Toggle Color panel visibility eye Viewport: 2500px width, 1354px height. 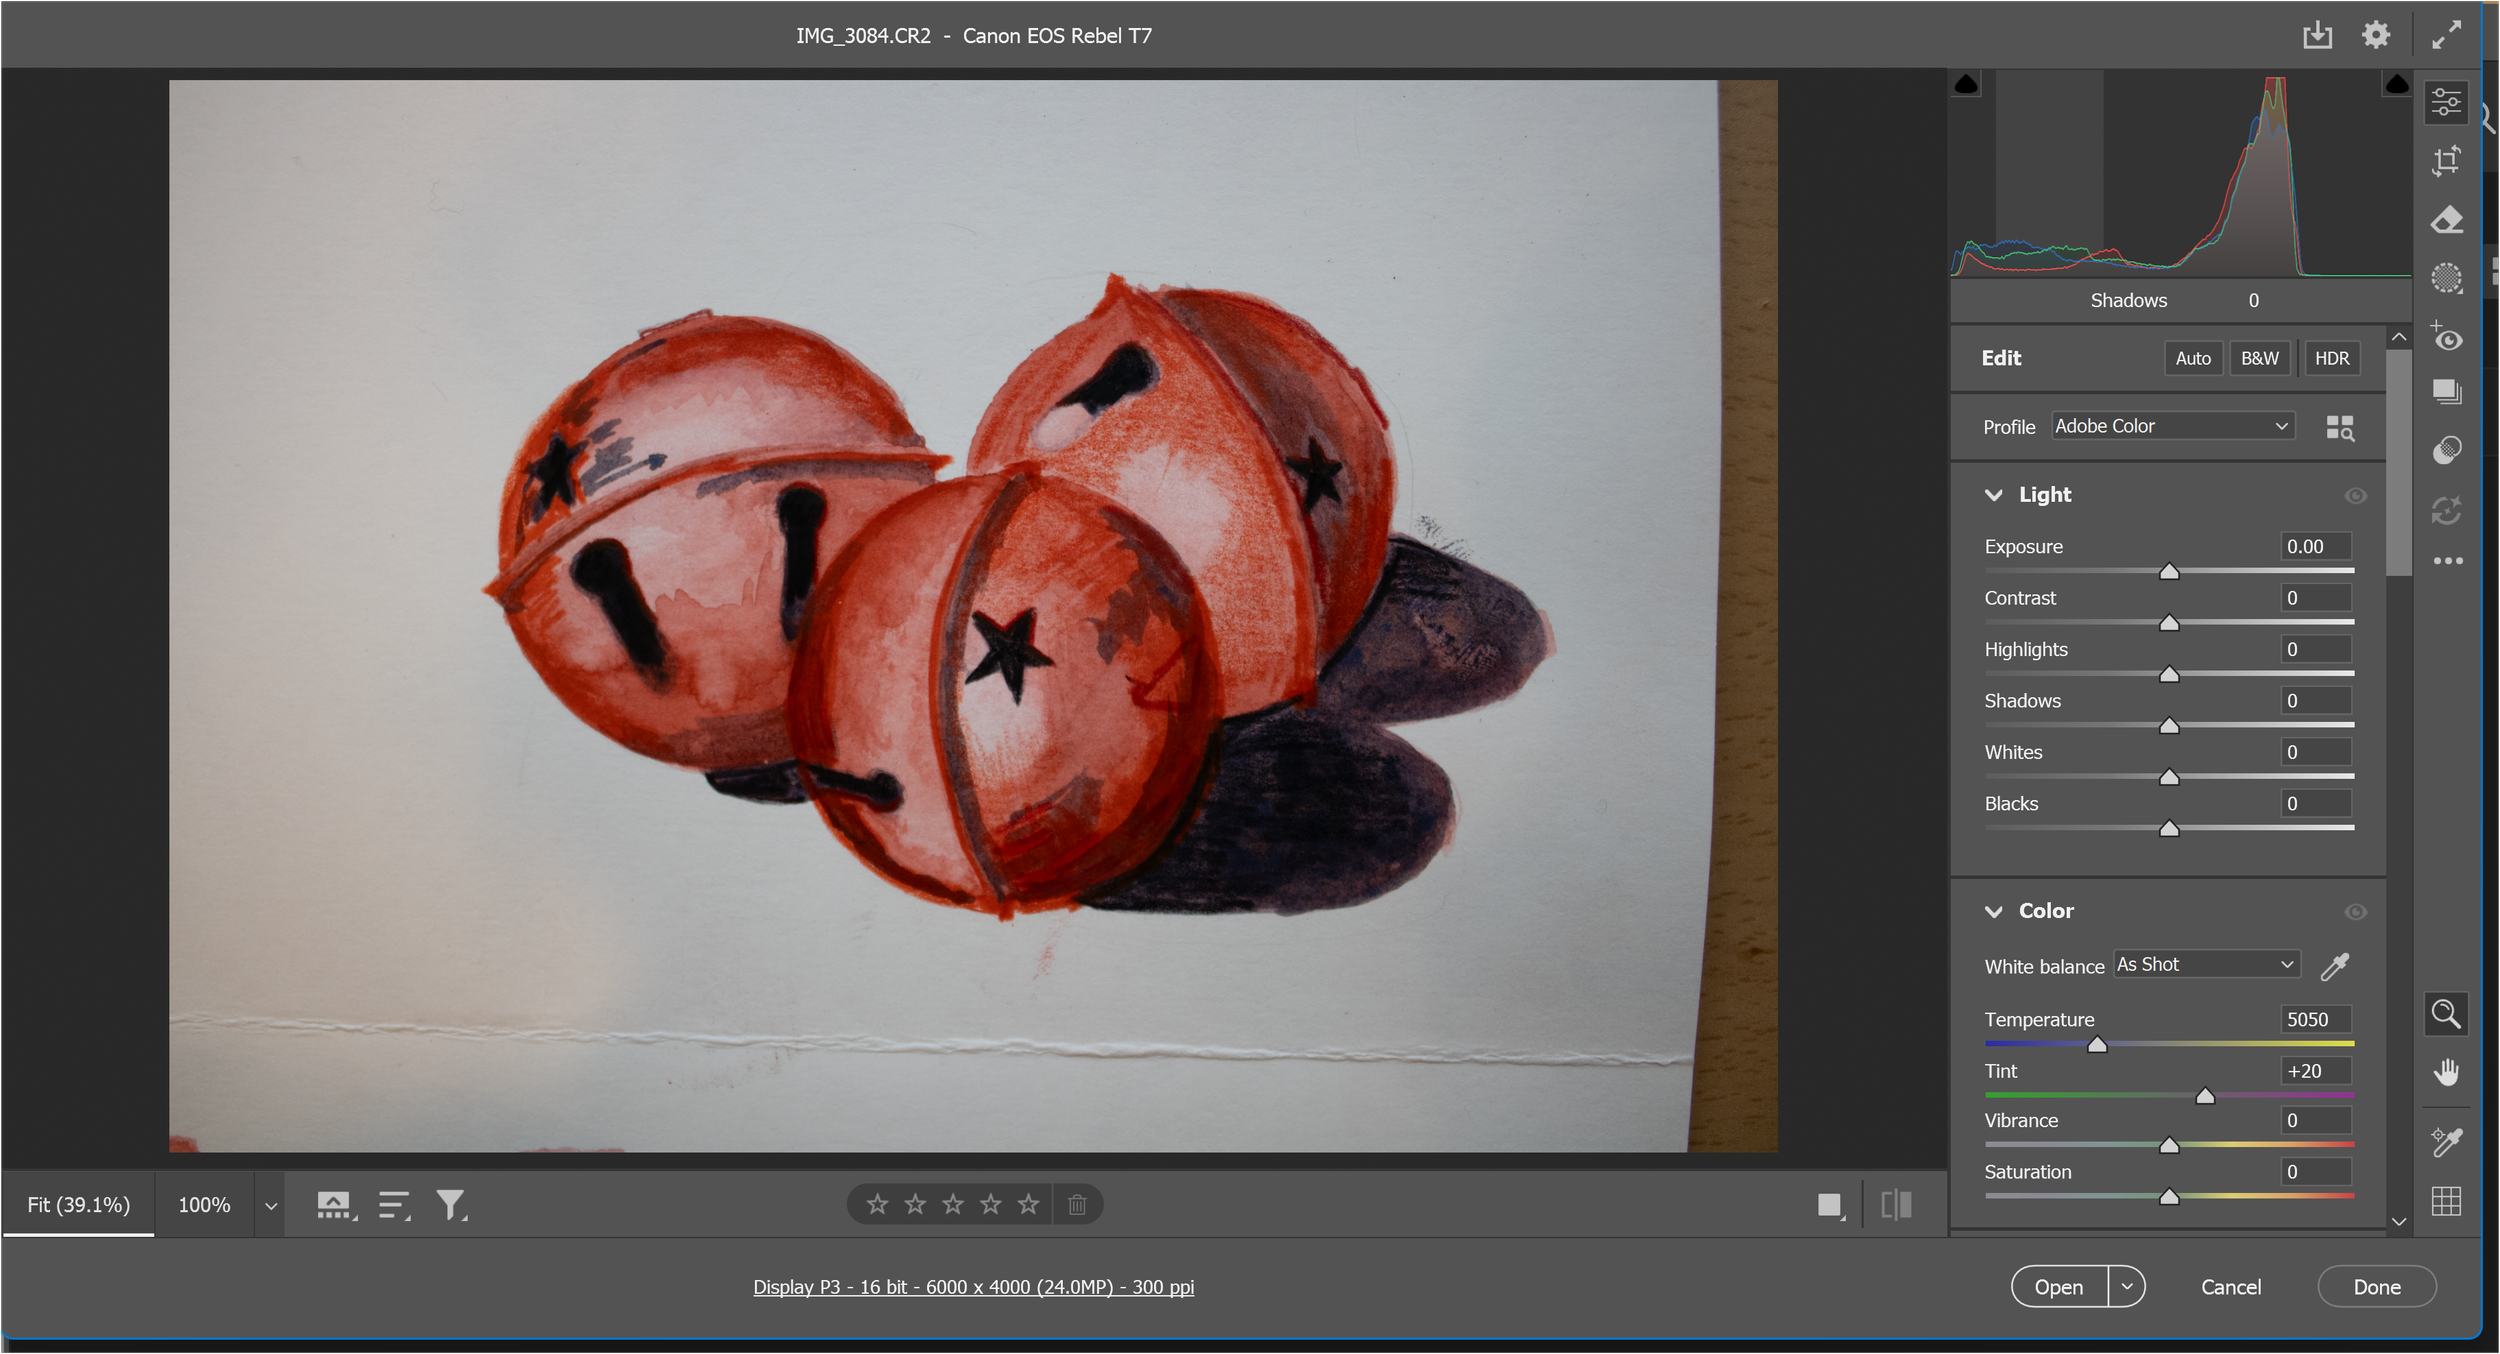coord(2355,912)
